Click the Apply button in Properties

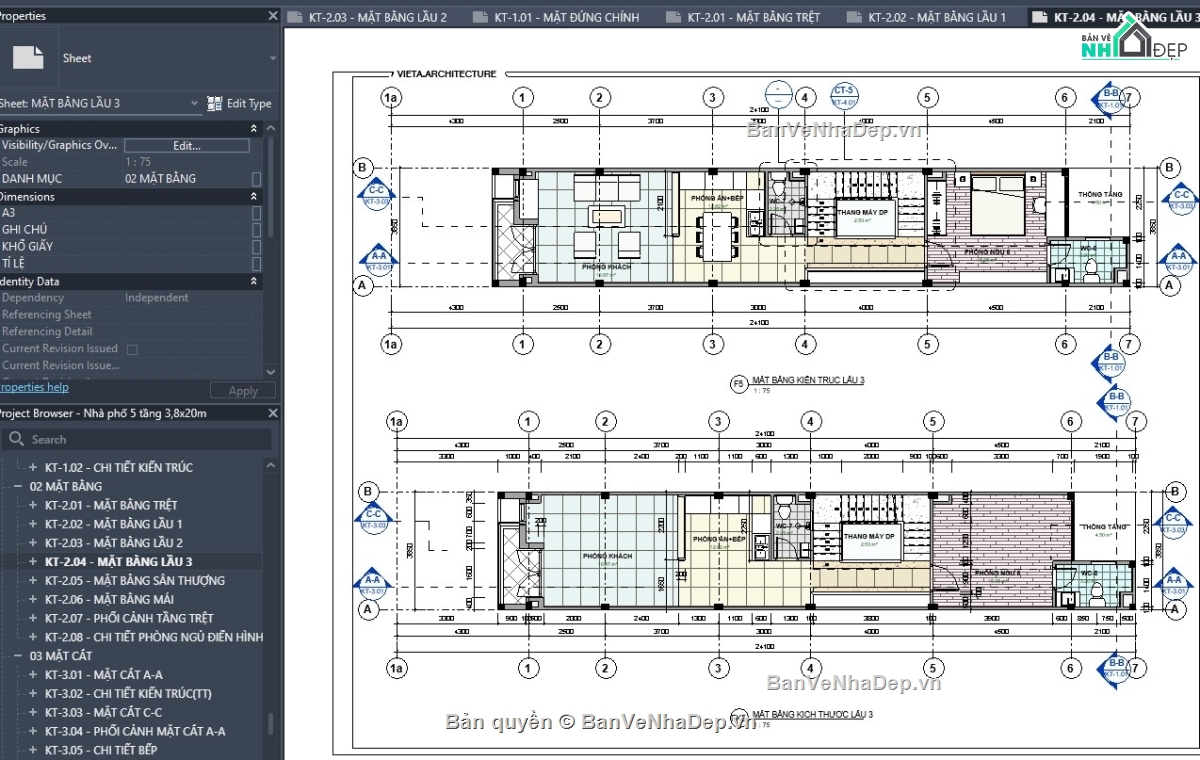pyautogui.click(x=243, y=391)
